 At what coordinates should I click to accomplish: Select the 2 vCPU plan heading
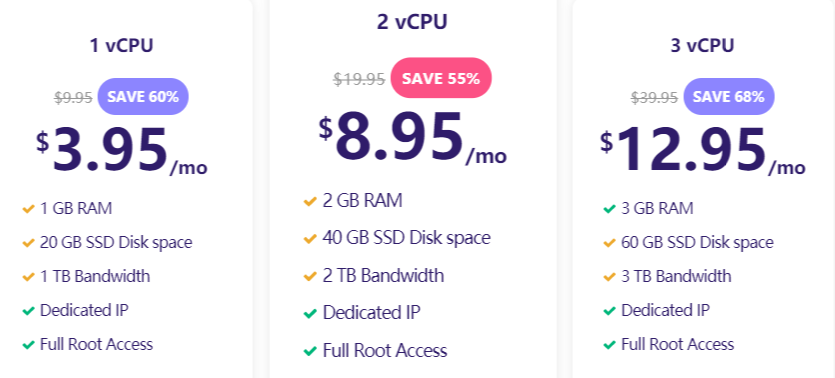tap(412, 22)
